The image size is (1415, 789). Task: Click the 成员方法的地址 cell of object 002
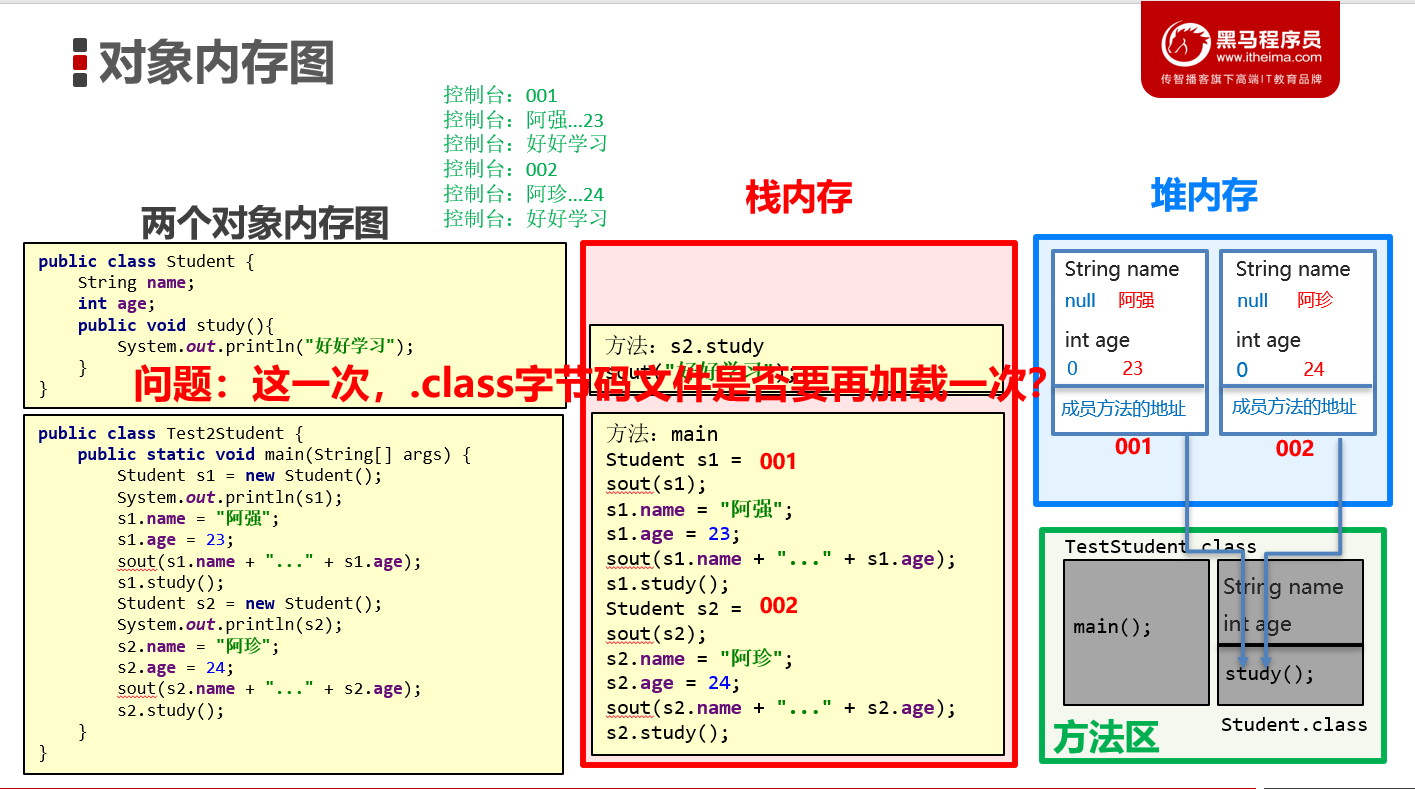pos(1297,407)
